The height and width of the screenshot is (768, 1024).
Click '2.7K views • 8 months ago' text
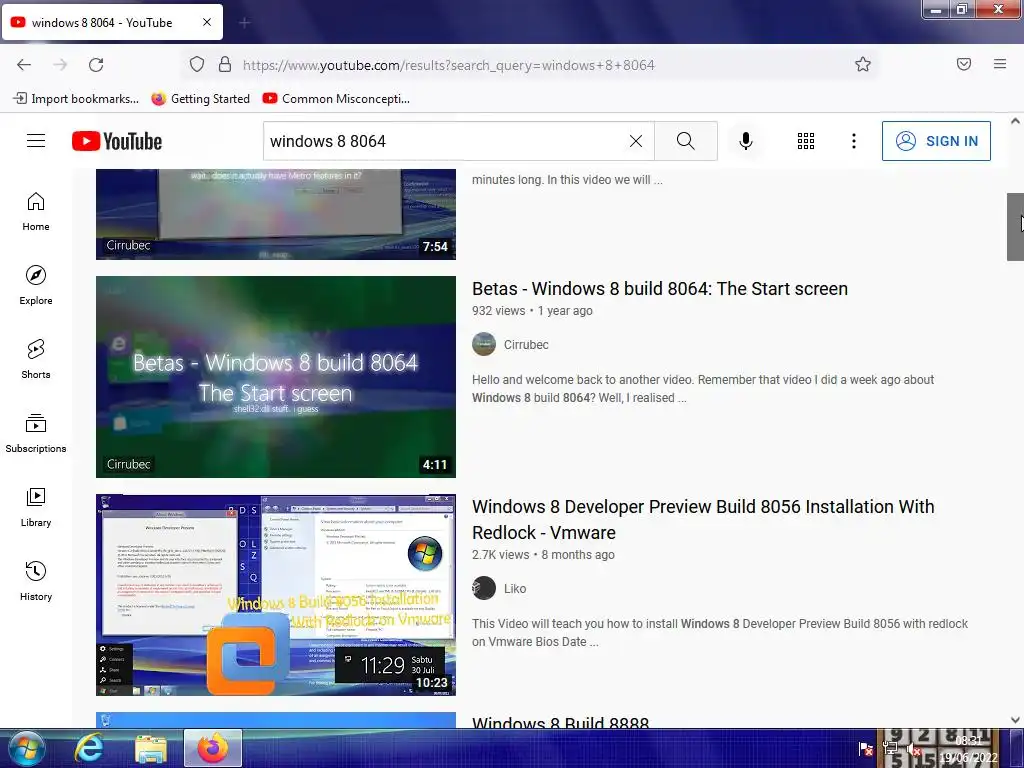pyautogui.click(x=543, y=554)
